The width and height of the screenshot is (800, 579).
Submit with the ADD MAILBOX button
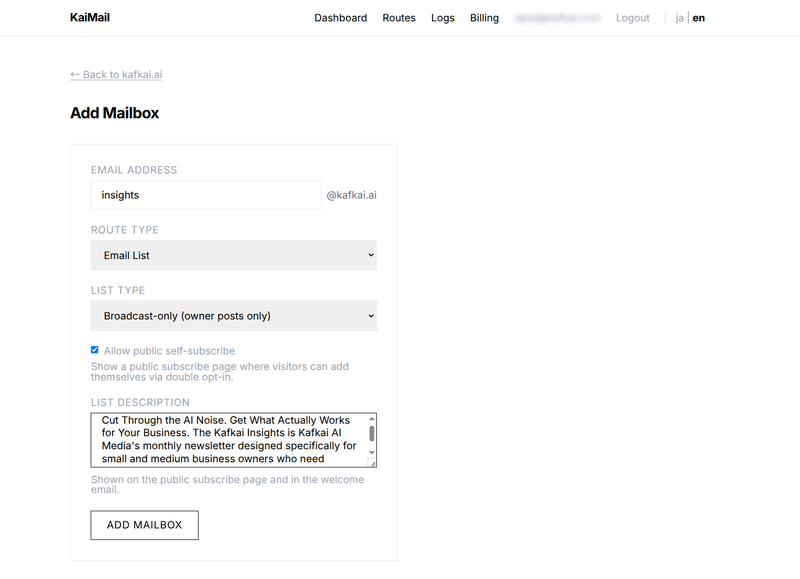point(144,525)
